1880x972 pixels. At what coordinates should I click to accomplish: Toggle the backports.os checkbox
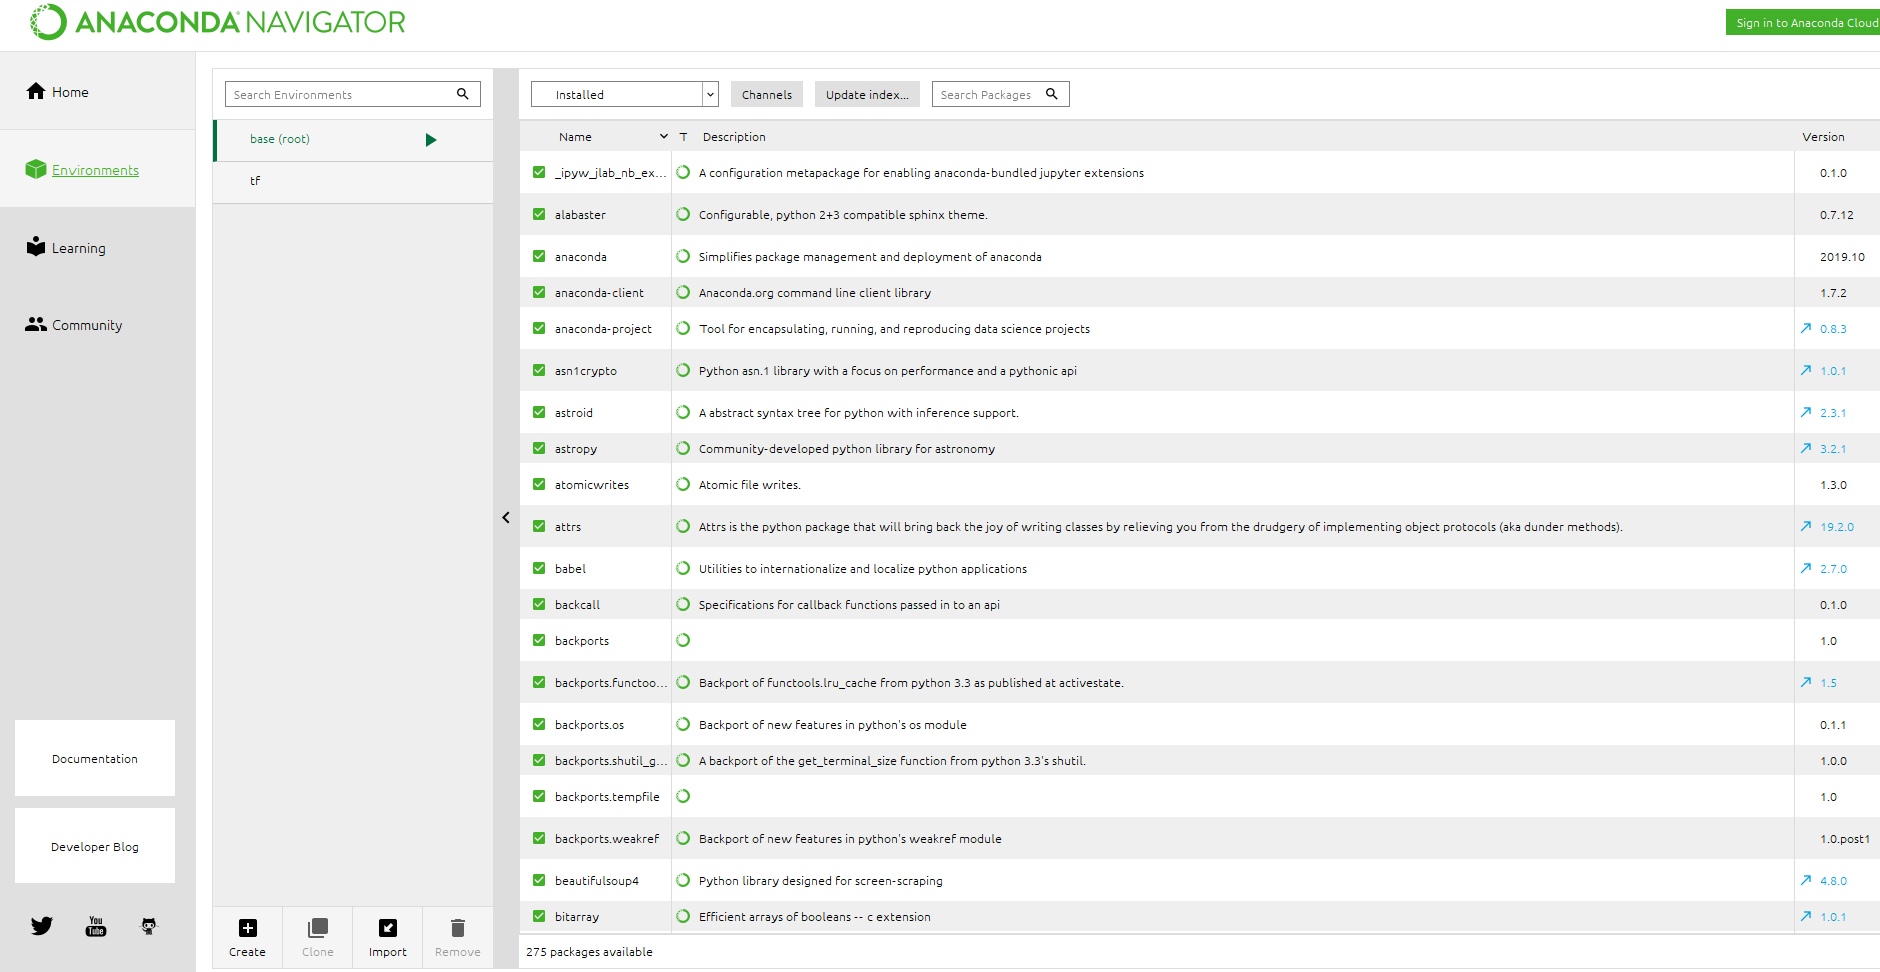click(x=539, y=724)
